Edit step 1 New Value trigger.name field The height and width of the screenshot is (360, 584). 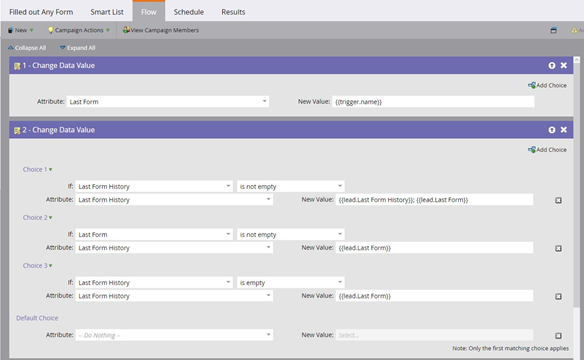pyautogui.click(x=433, y=102)
